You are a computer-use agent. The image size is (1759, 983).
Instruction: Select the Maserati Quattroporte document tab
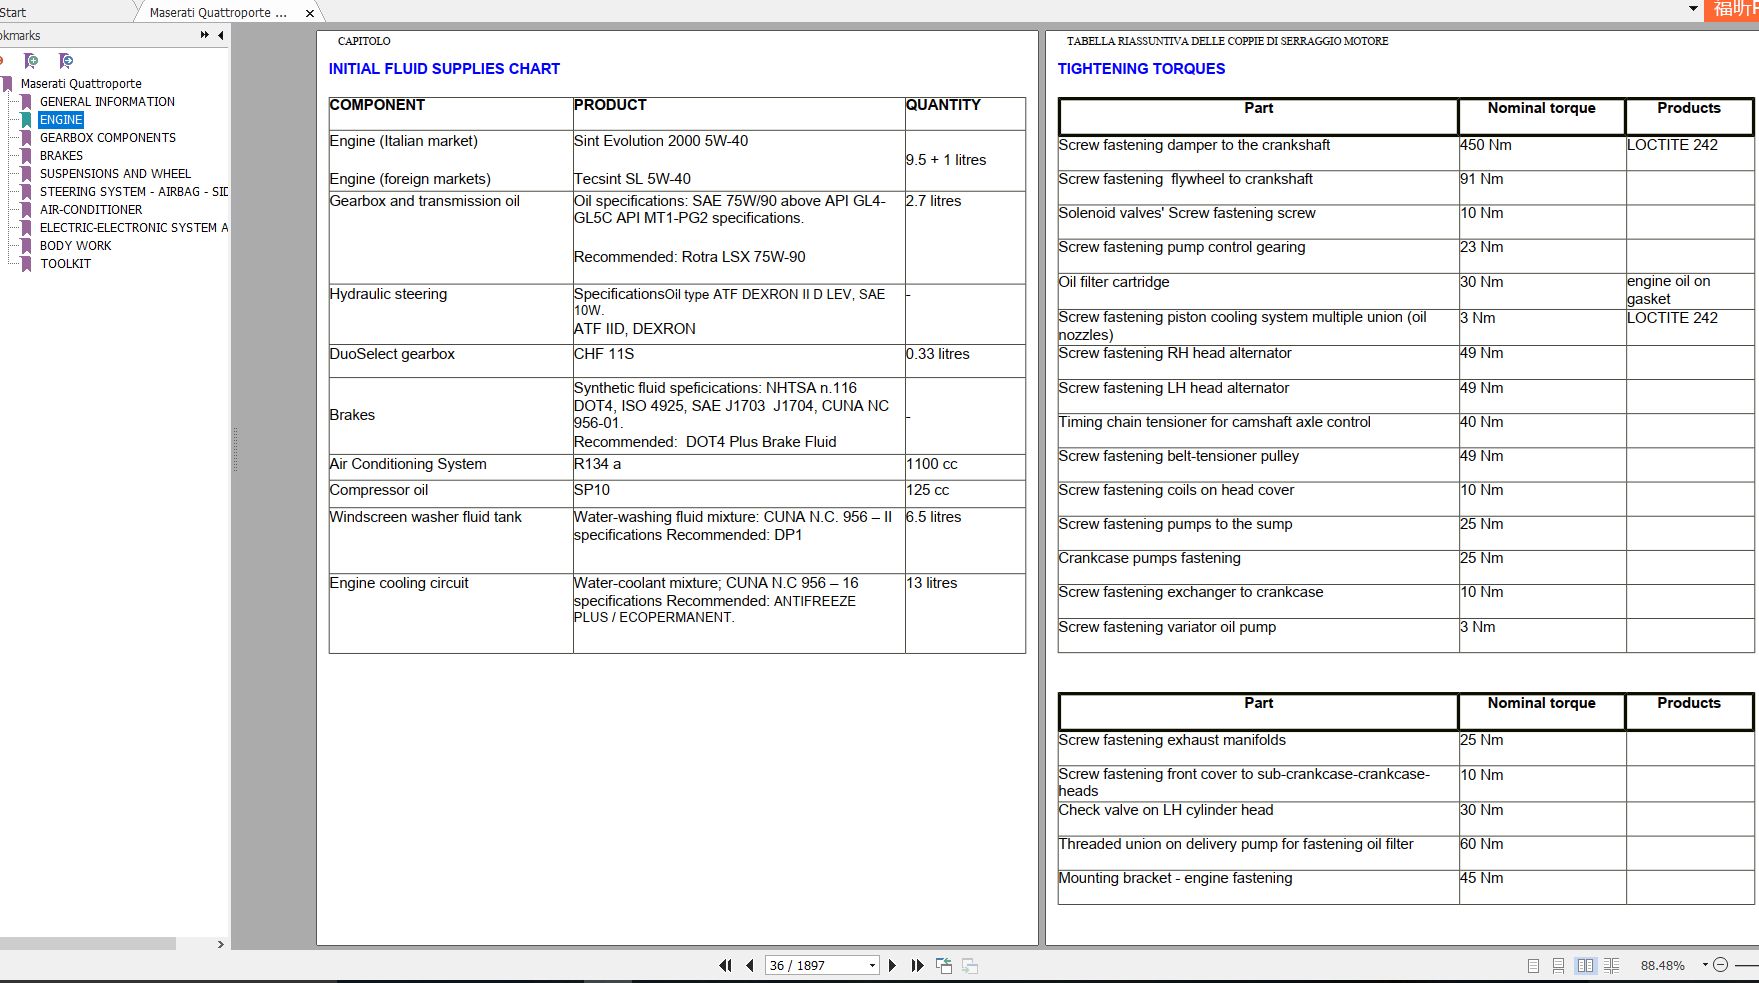click(x=218, y=13)
